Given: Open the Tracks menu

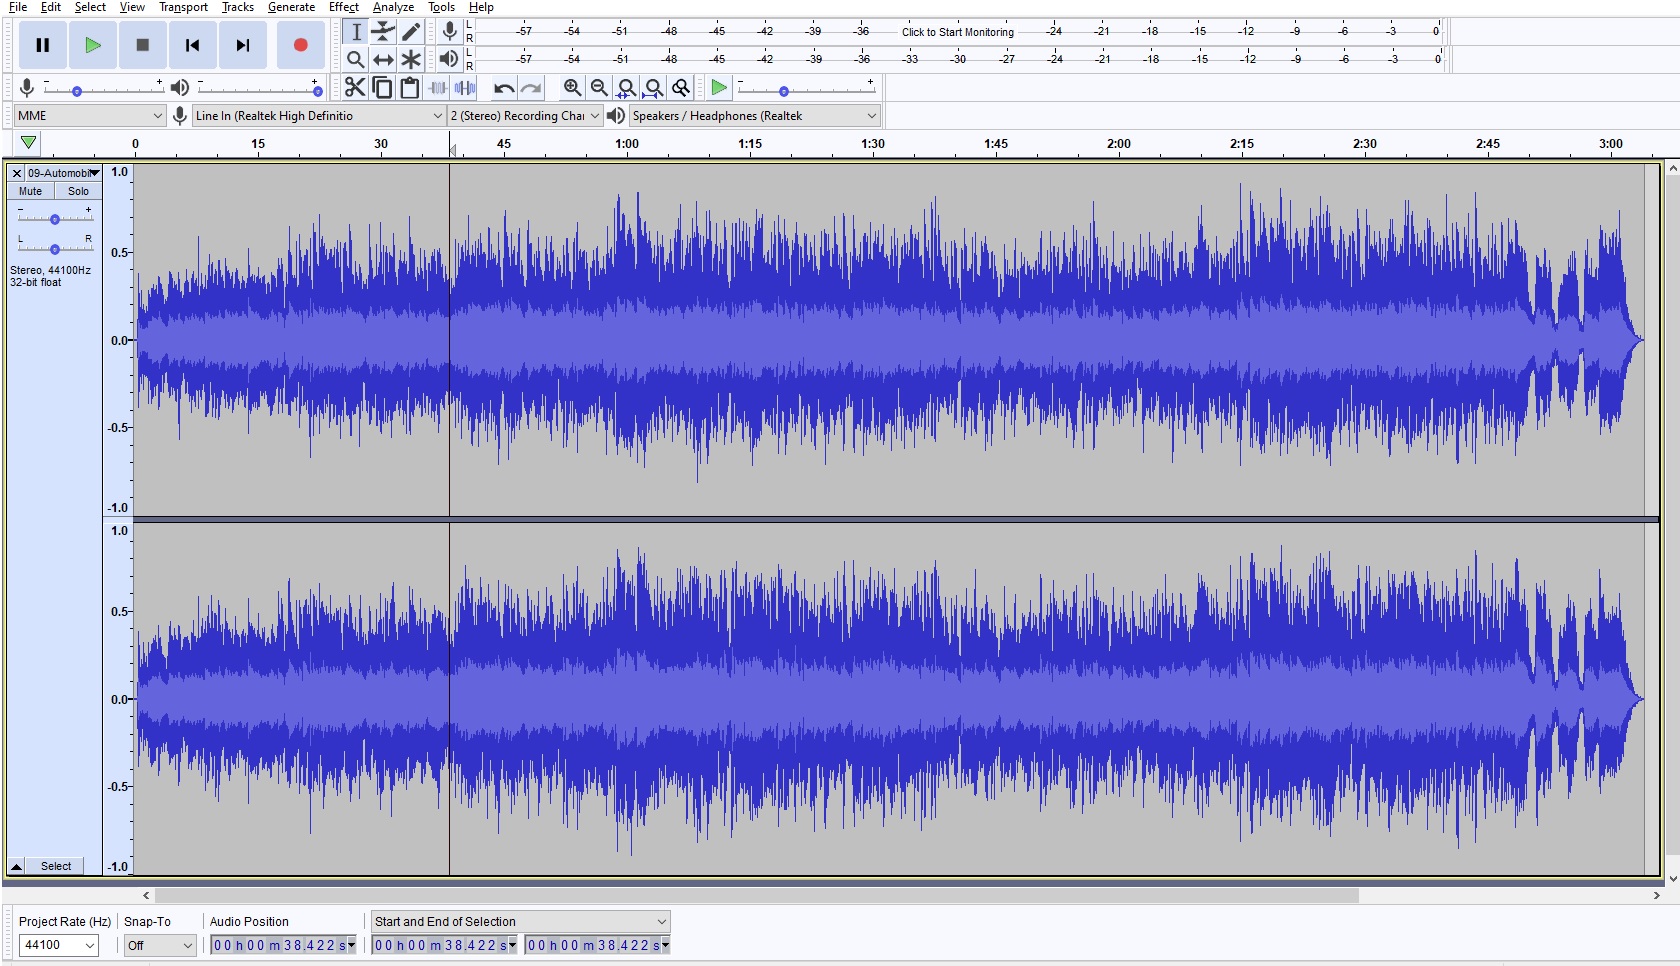Looking at the screenshot, I should coord(238,7).
